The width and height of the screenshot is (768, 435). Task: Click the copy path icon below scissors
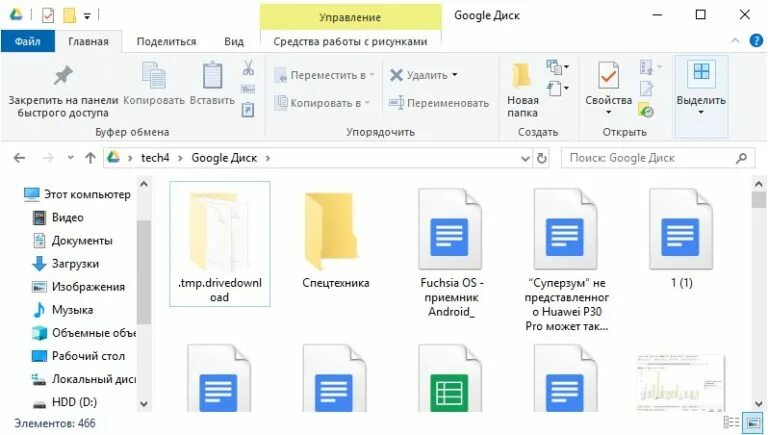click(x=248, y=89)
